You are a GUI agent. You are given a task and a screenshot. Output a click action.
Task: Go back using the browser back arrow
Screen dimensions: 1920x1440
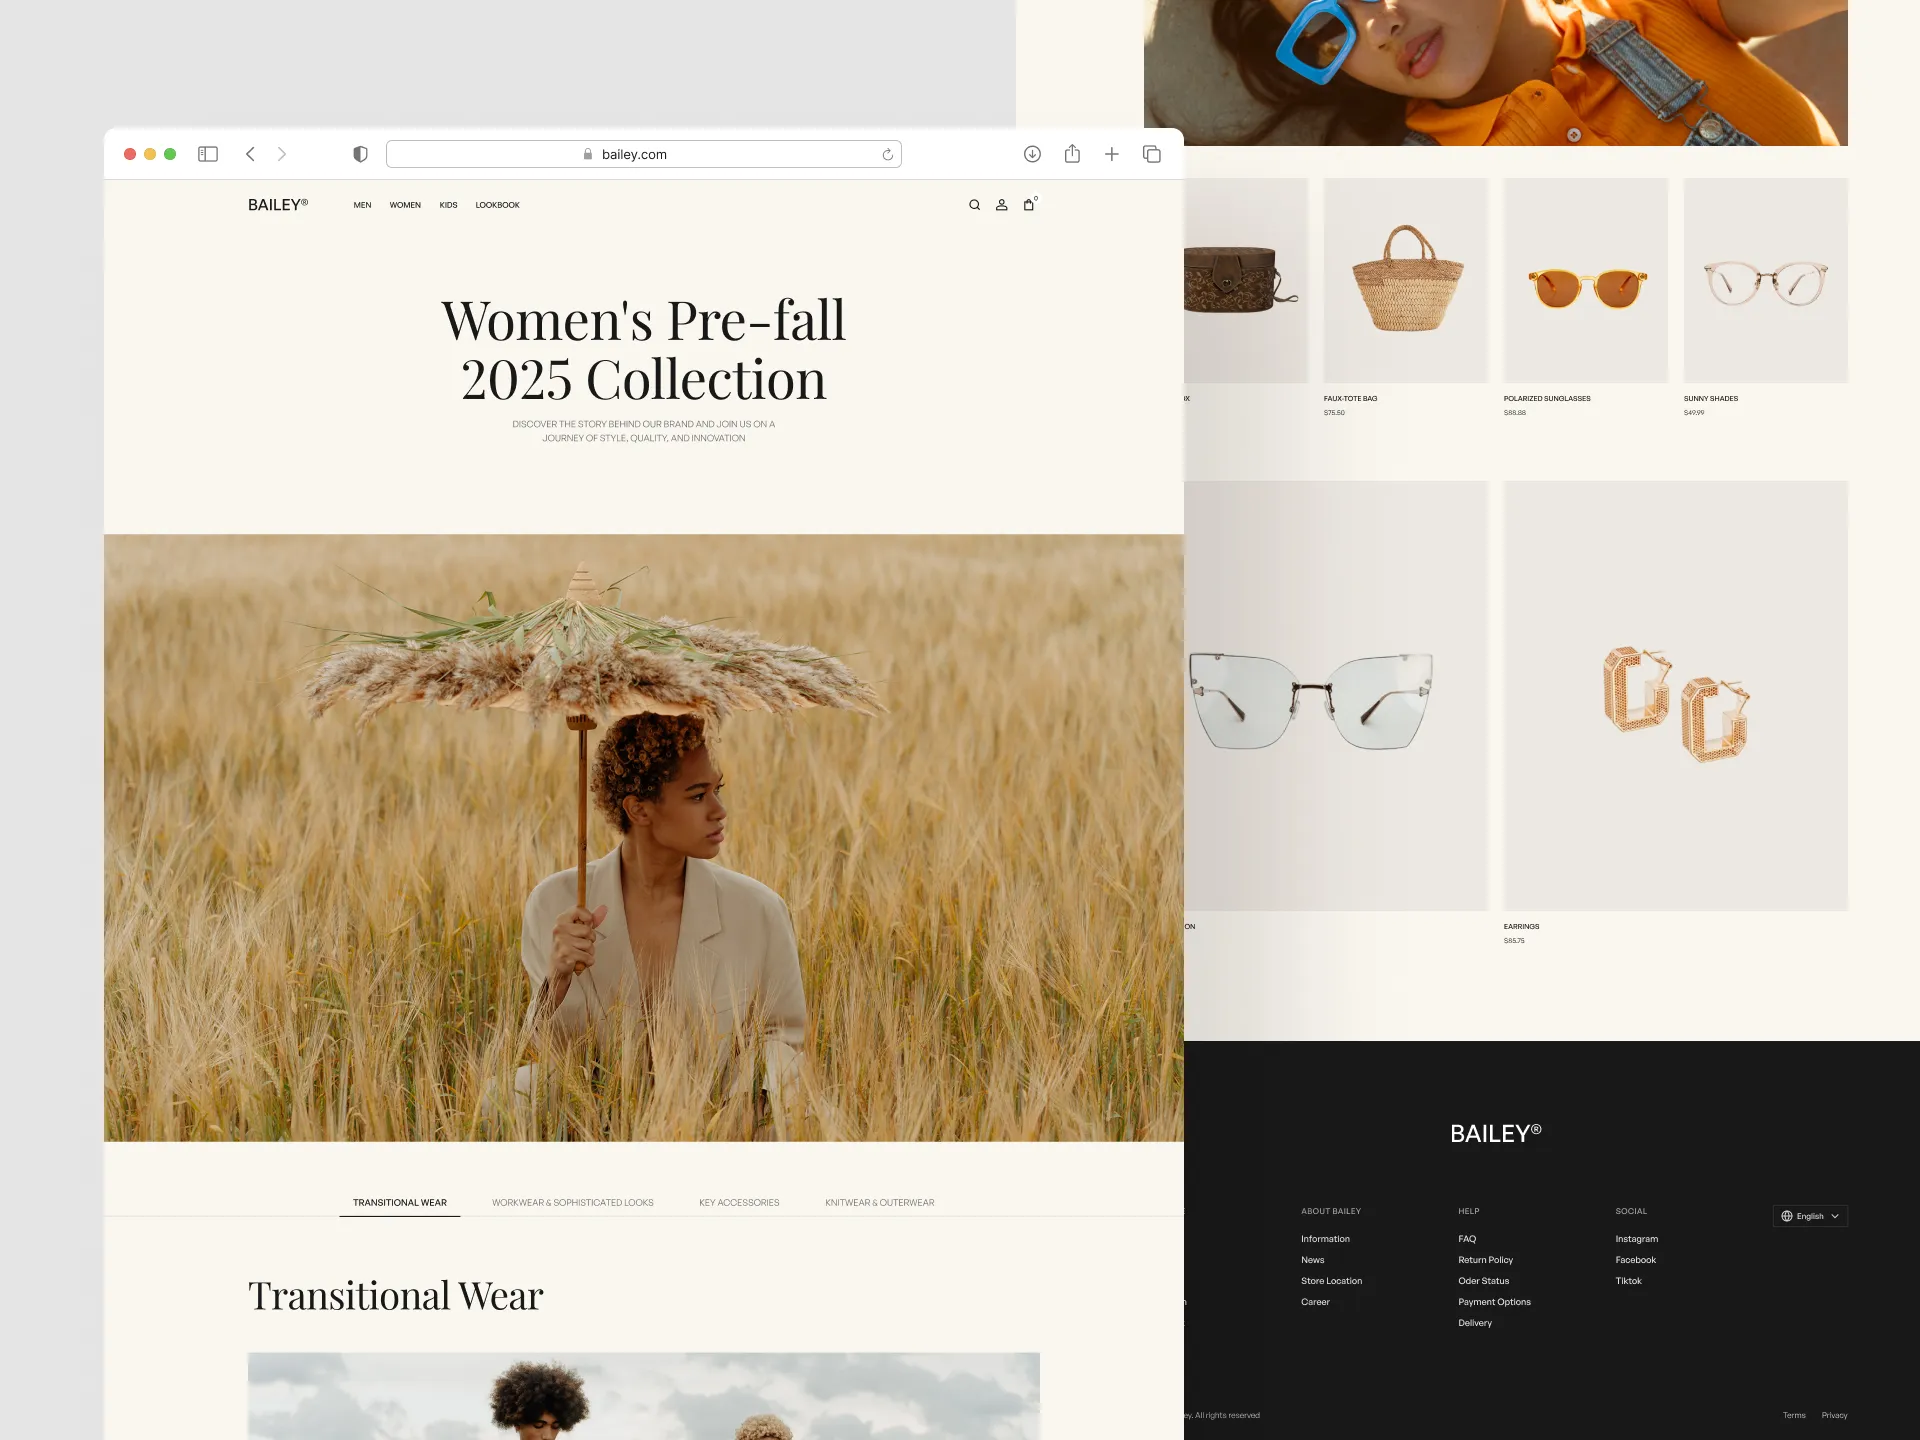pyautogui.click(x=250, y=154)
